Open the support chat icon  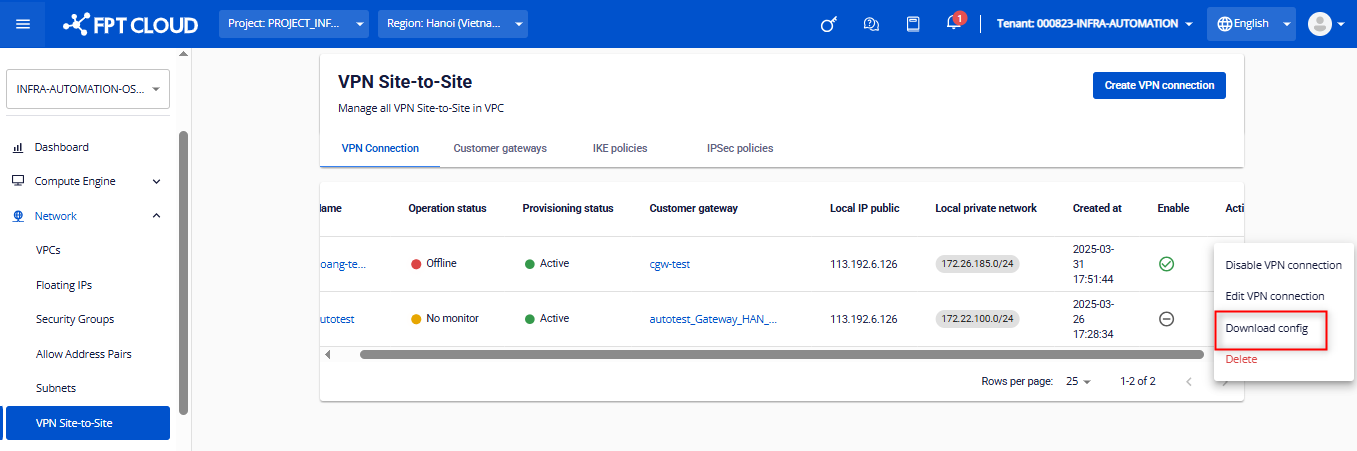871,24
